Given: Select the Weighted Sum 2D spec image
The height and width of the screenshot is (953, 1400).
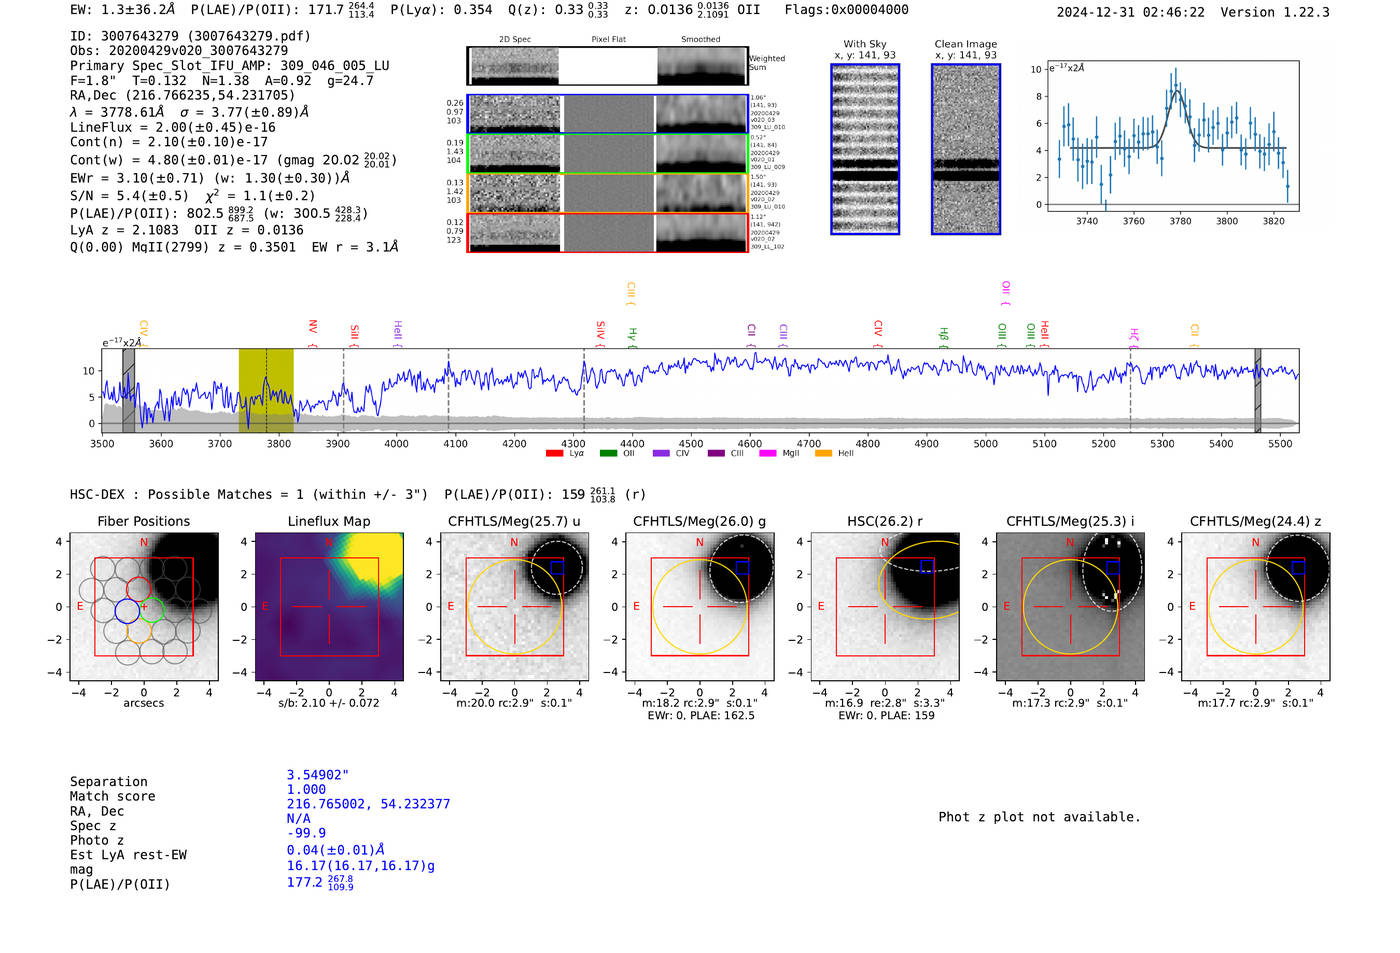Looking at the screenshot, I should [x=607, y=66].
